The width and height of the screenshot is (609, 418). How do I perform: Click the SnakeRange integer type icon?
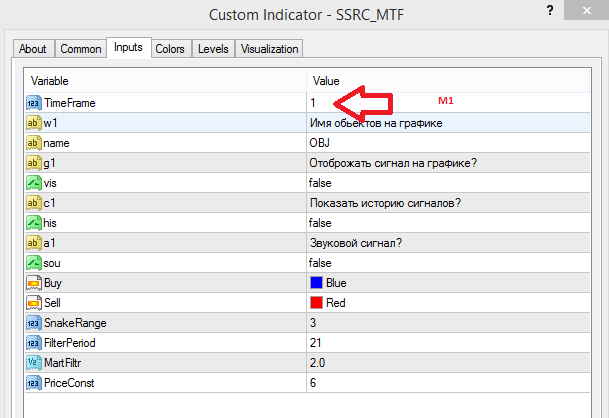pos(34,323)
